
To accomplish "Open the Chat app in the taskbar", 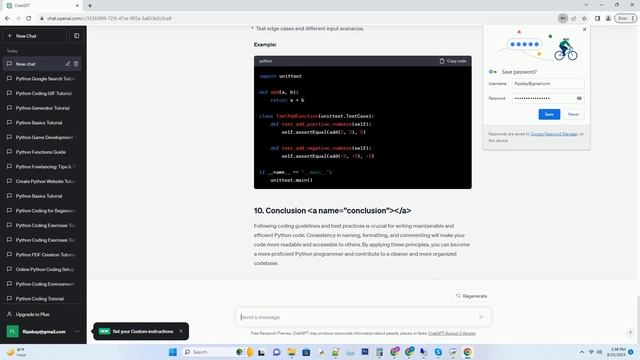I will click(x=276, y=352).
